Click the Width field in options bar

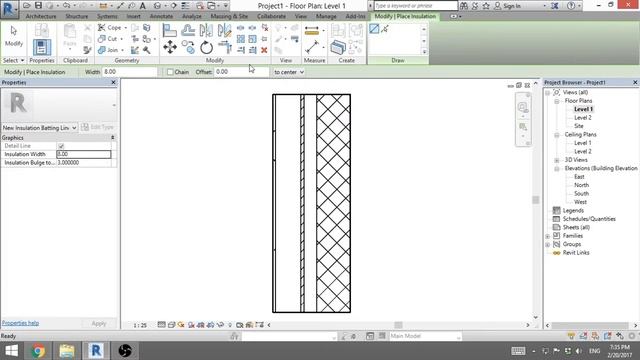[129, 72]
